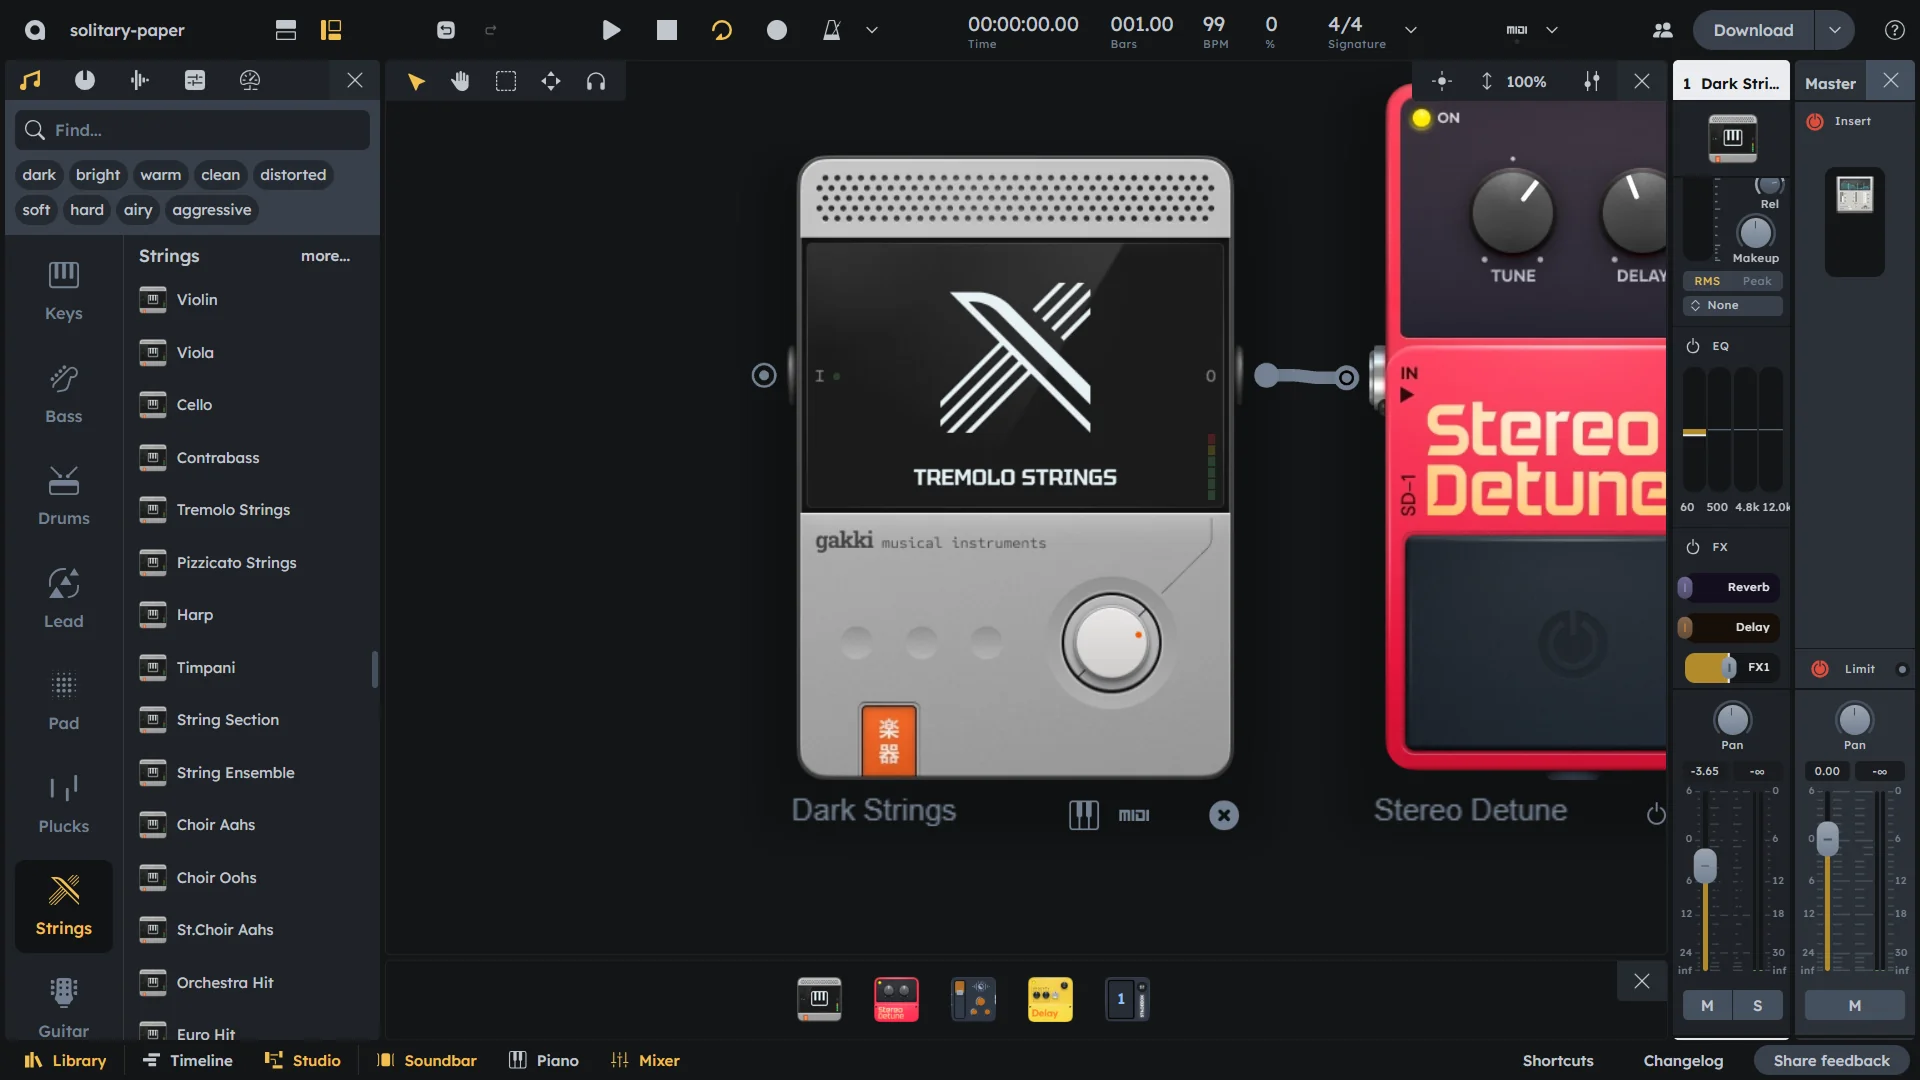The image size is (1920, 1080).
Task: Switch to the Timeline tab
Action: (x=188, y=1060)
